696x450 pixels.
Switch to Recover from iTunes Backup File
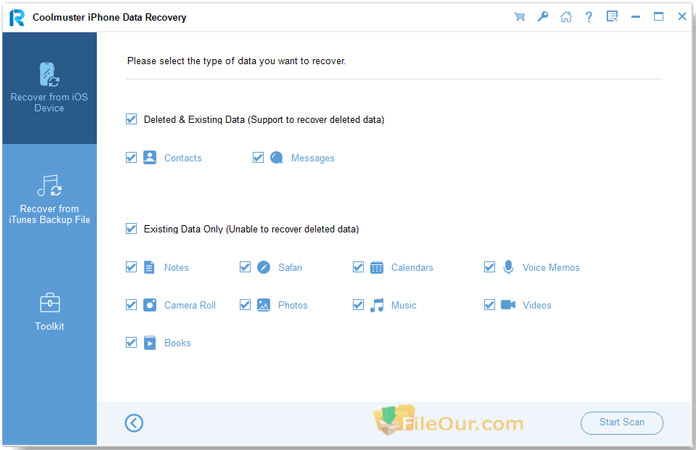49,200
